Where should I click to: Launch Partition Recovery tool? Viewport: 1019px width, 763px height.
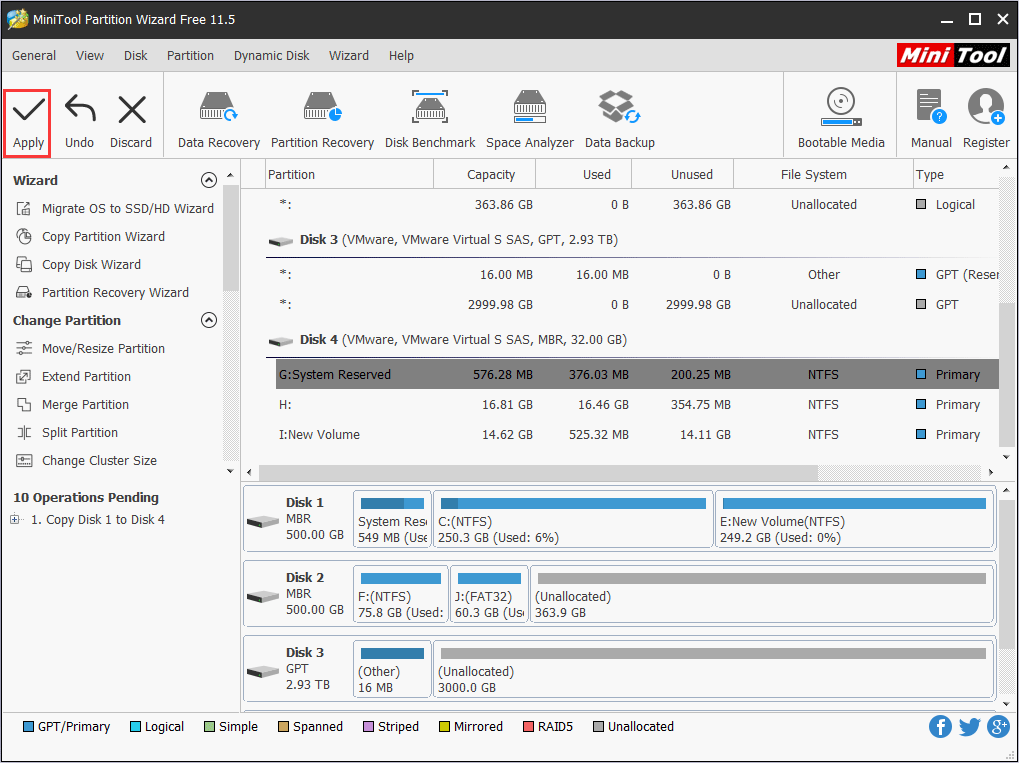coord(322,121)
